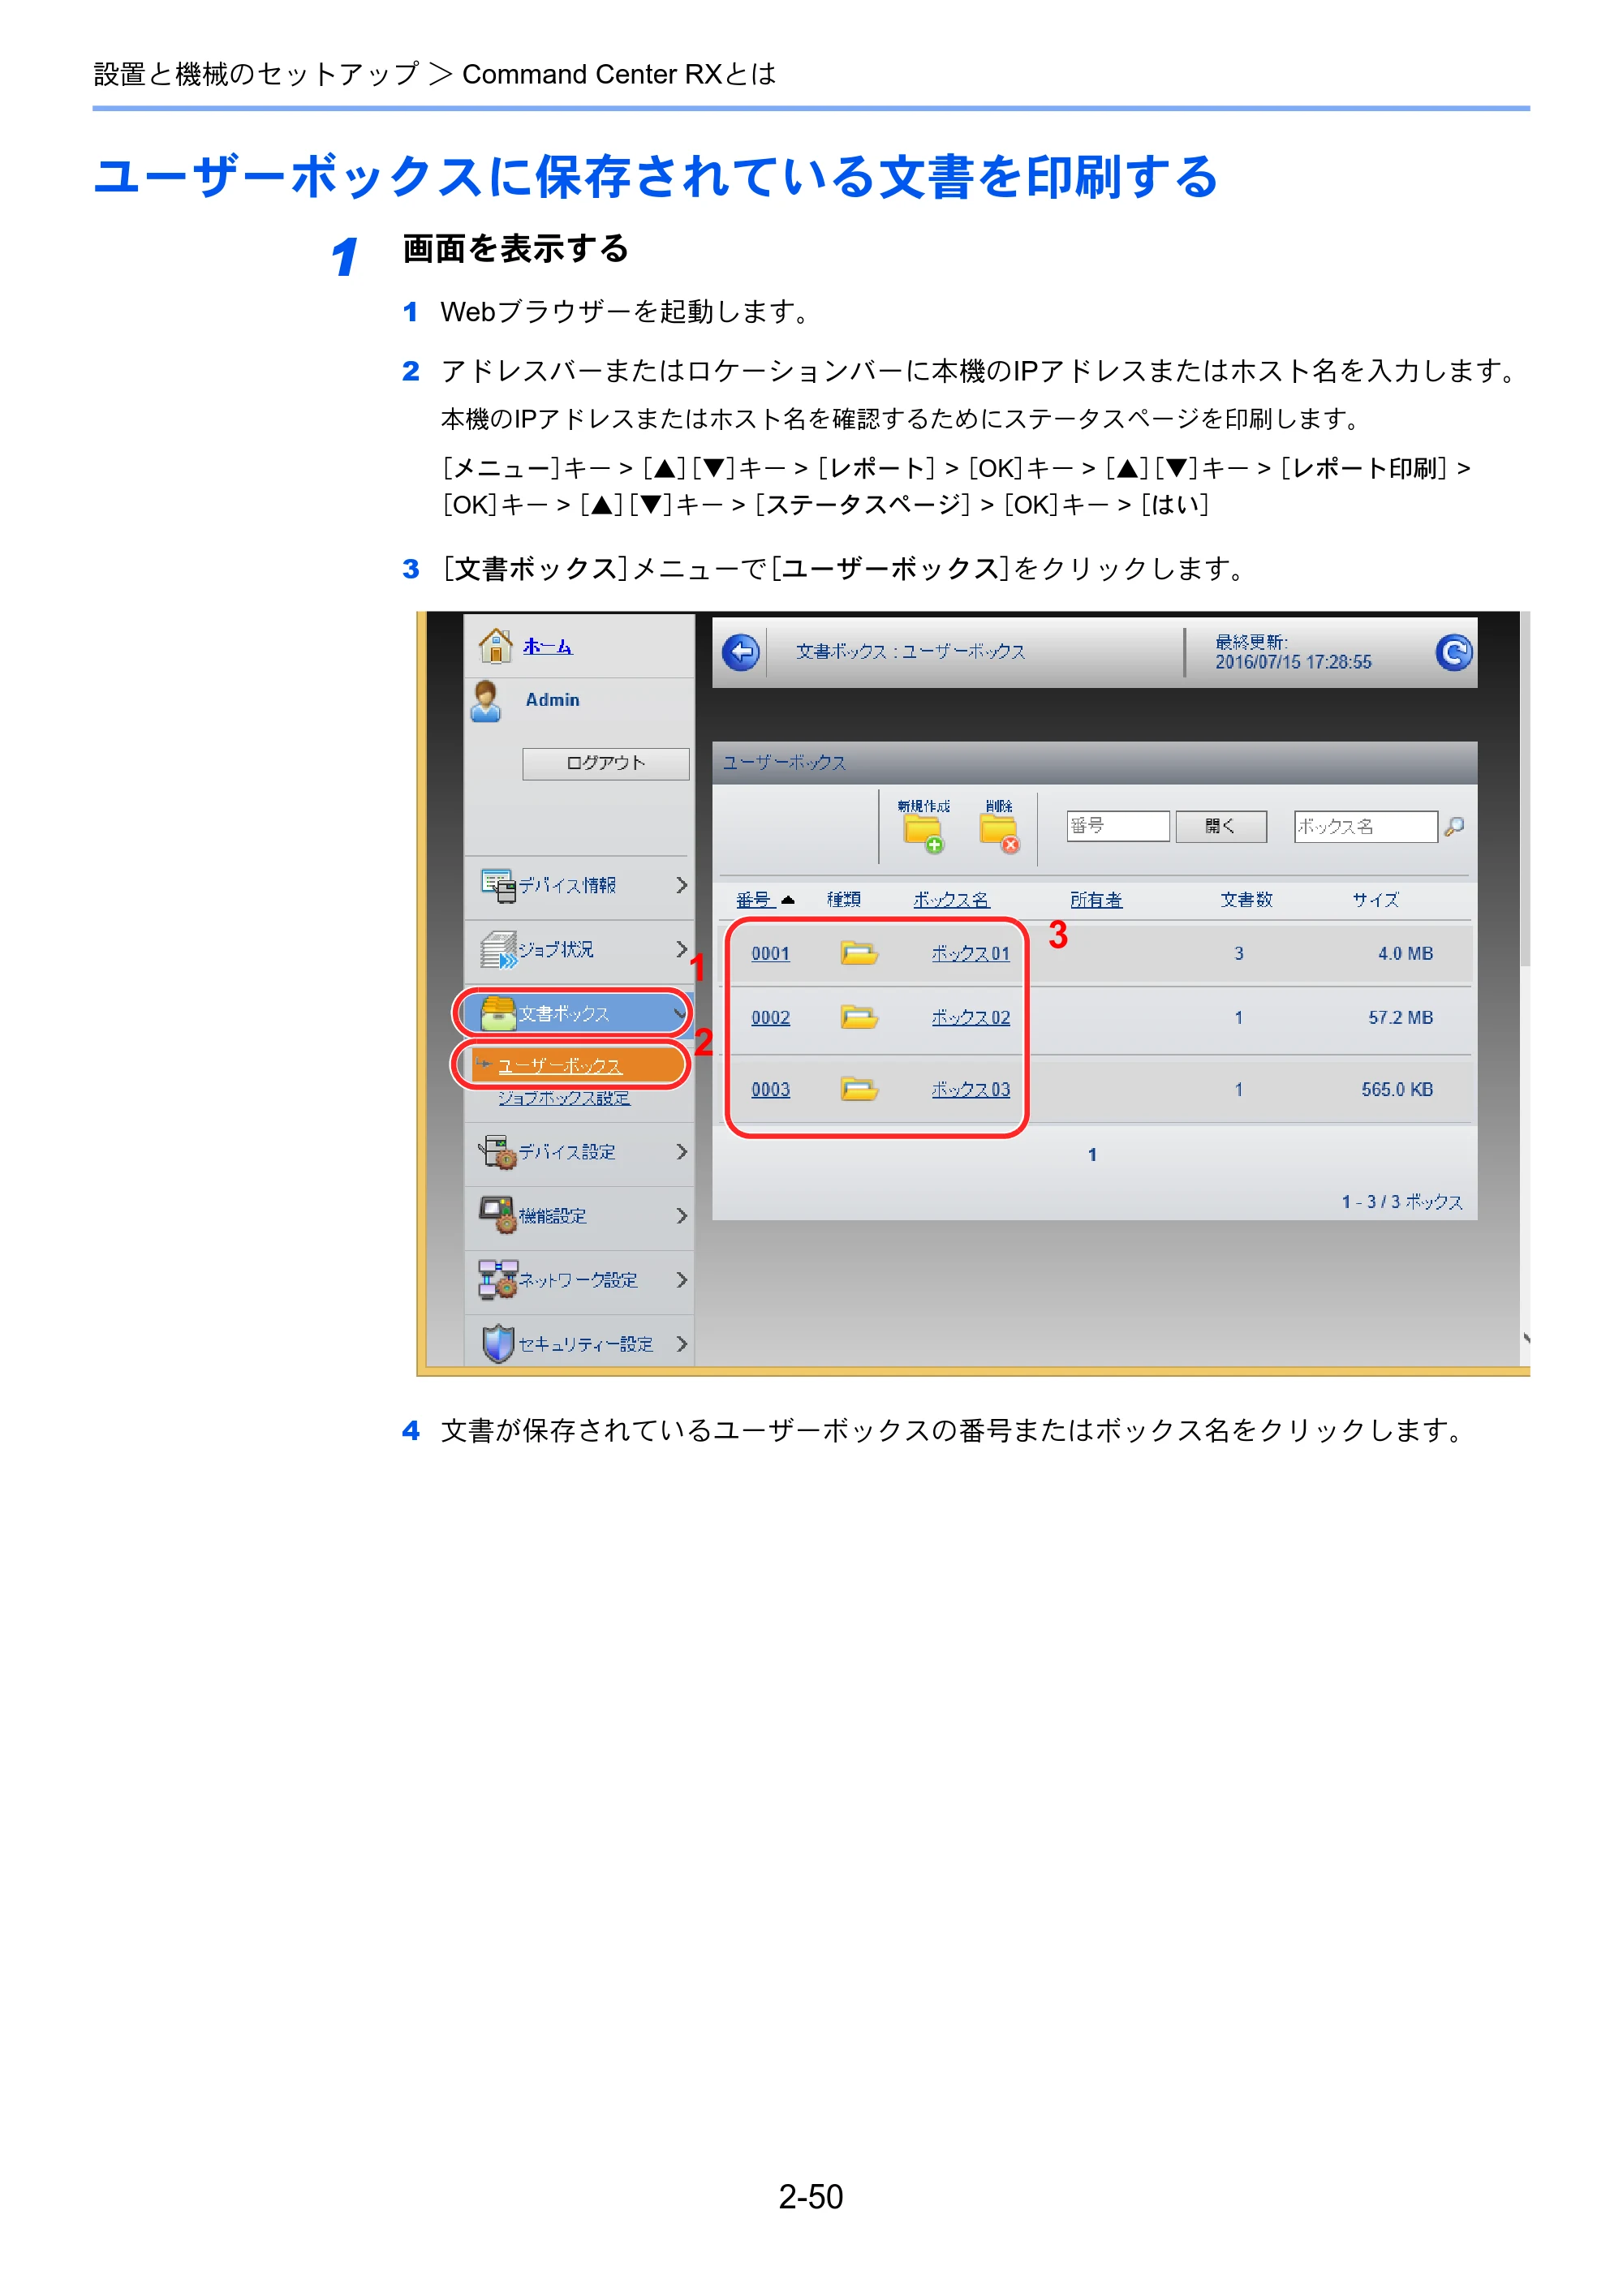The height and width of the screenshot is (2296, 1623).
Task: Open the ボックス02 link
Action: tap(970, 1018)
